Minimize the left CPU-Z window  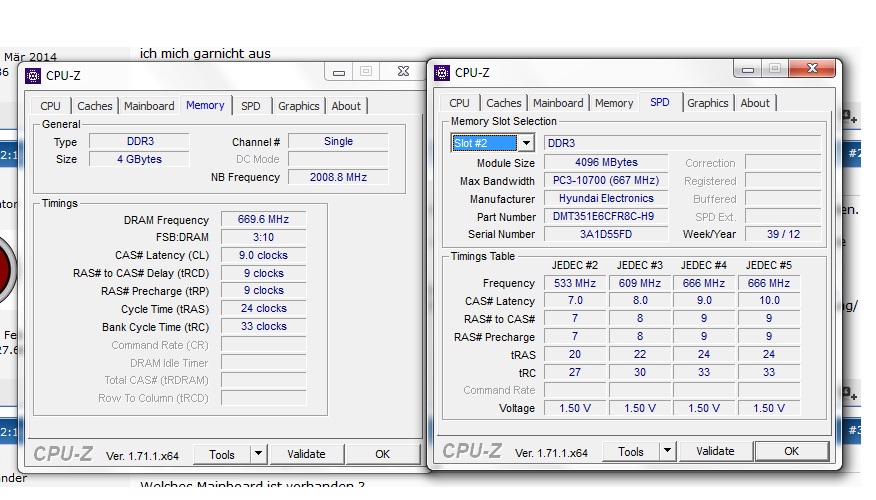tap(339, 72)
